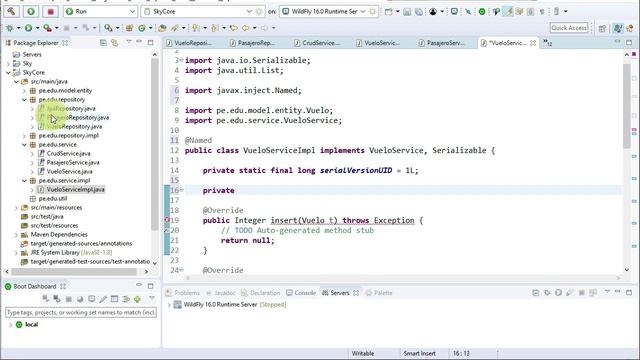Expand the JRE System Library node

[16, 253]
